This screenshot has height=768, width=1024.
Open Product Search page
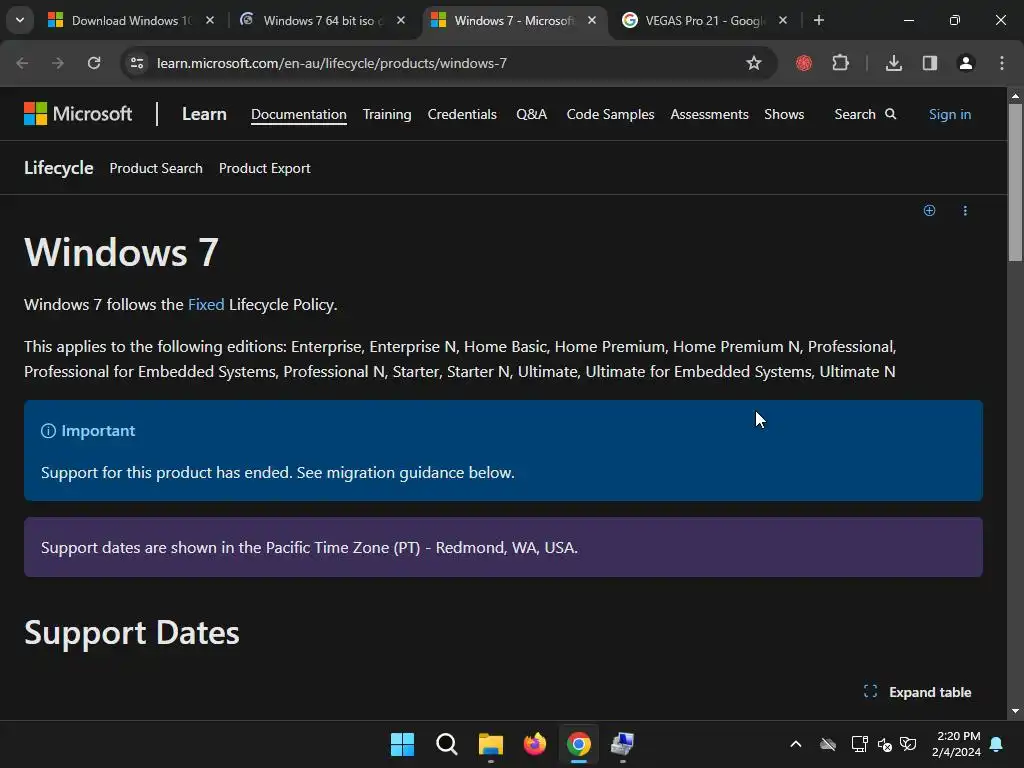[156, 168]
